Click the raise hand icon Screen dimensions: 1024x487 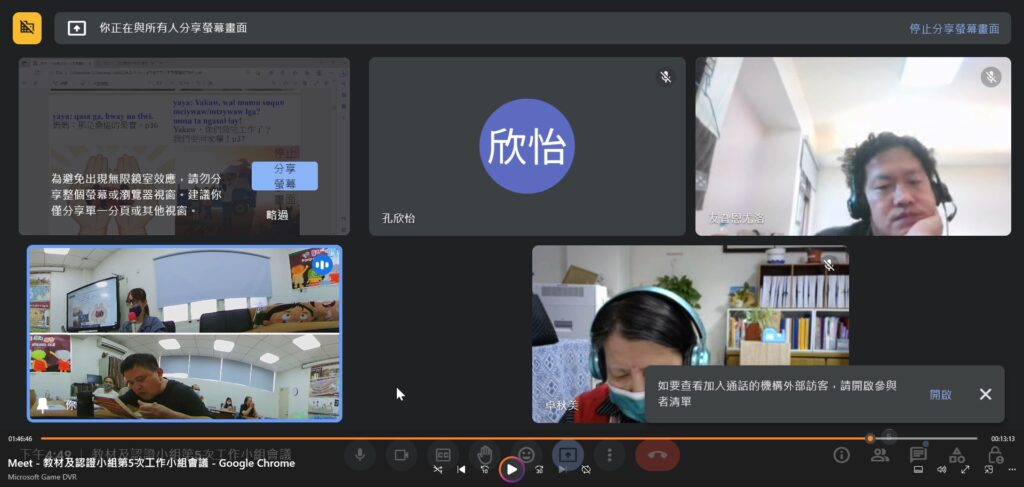[x=485, y=455]
